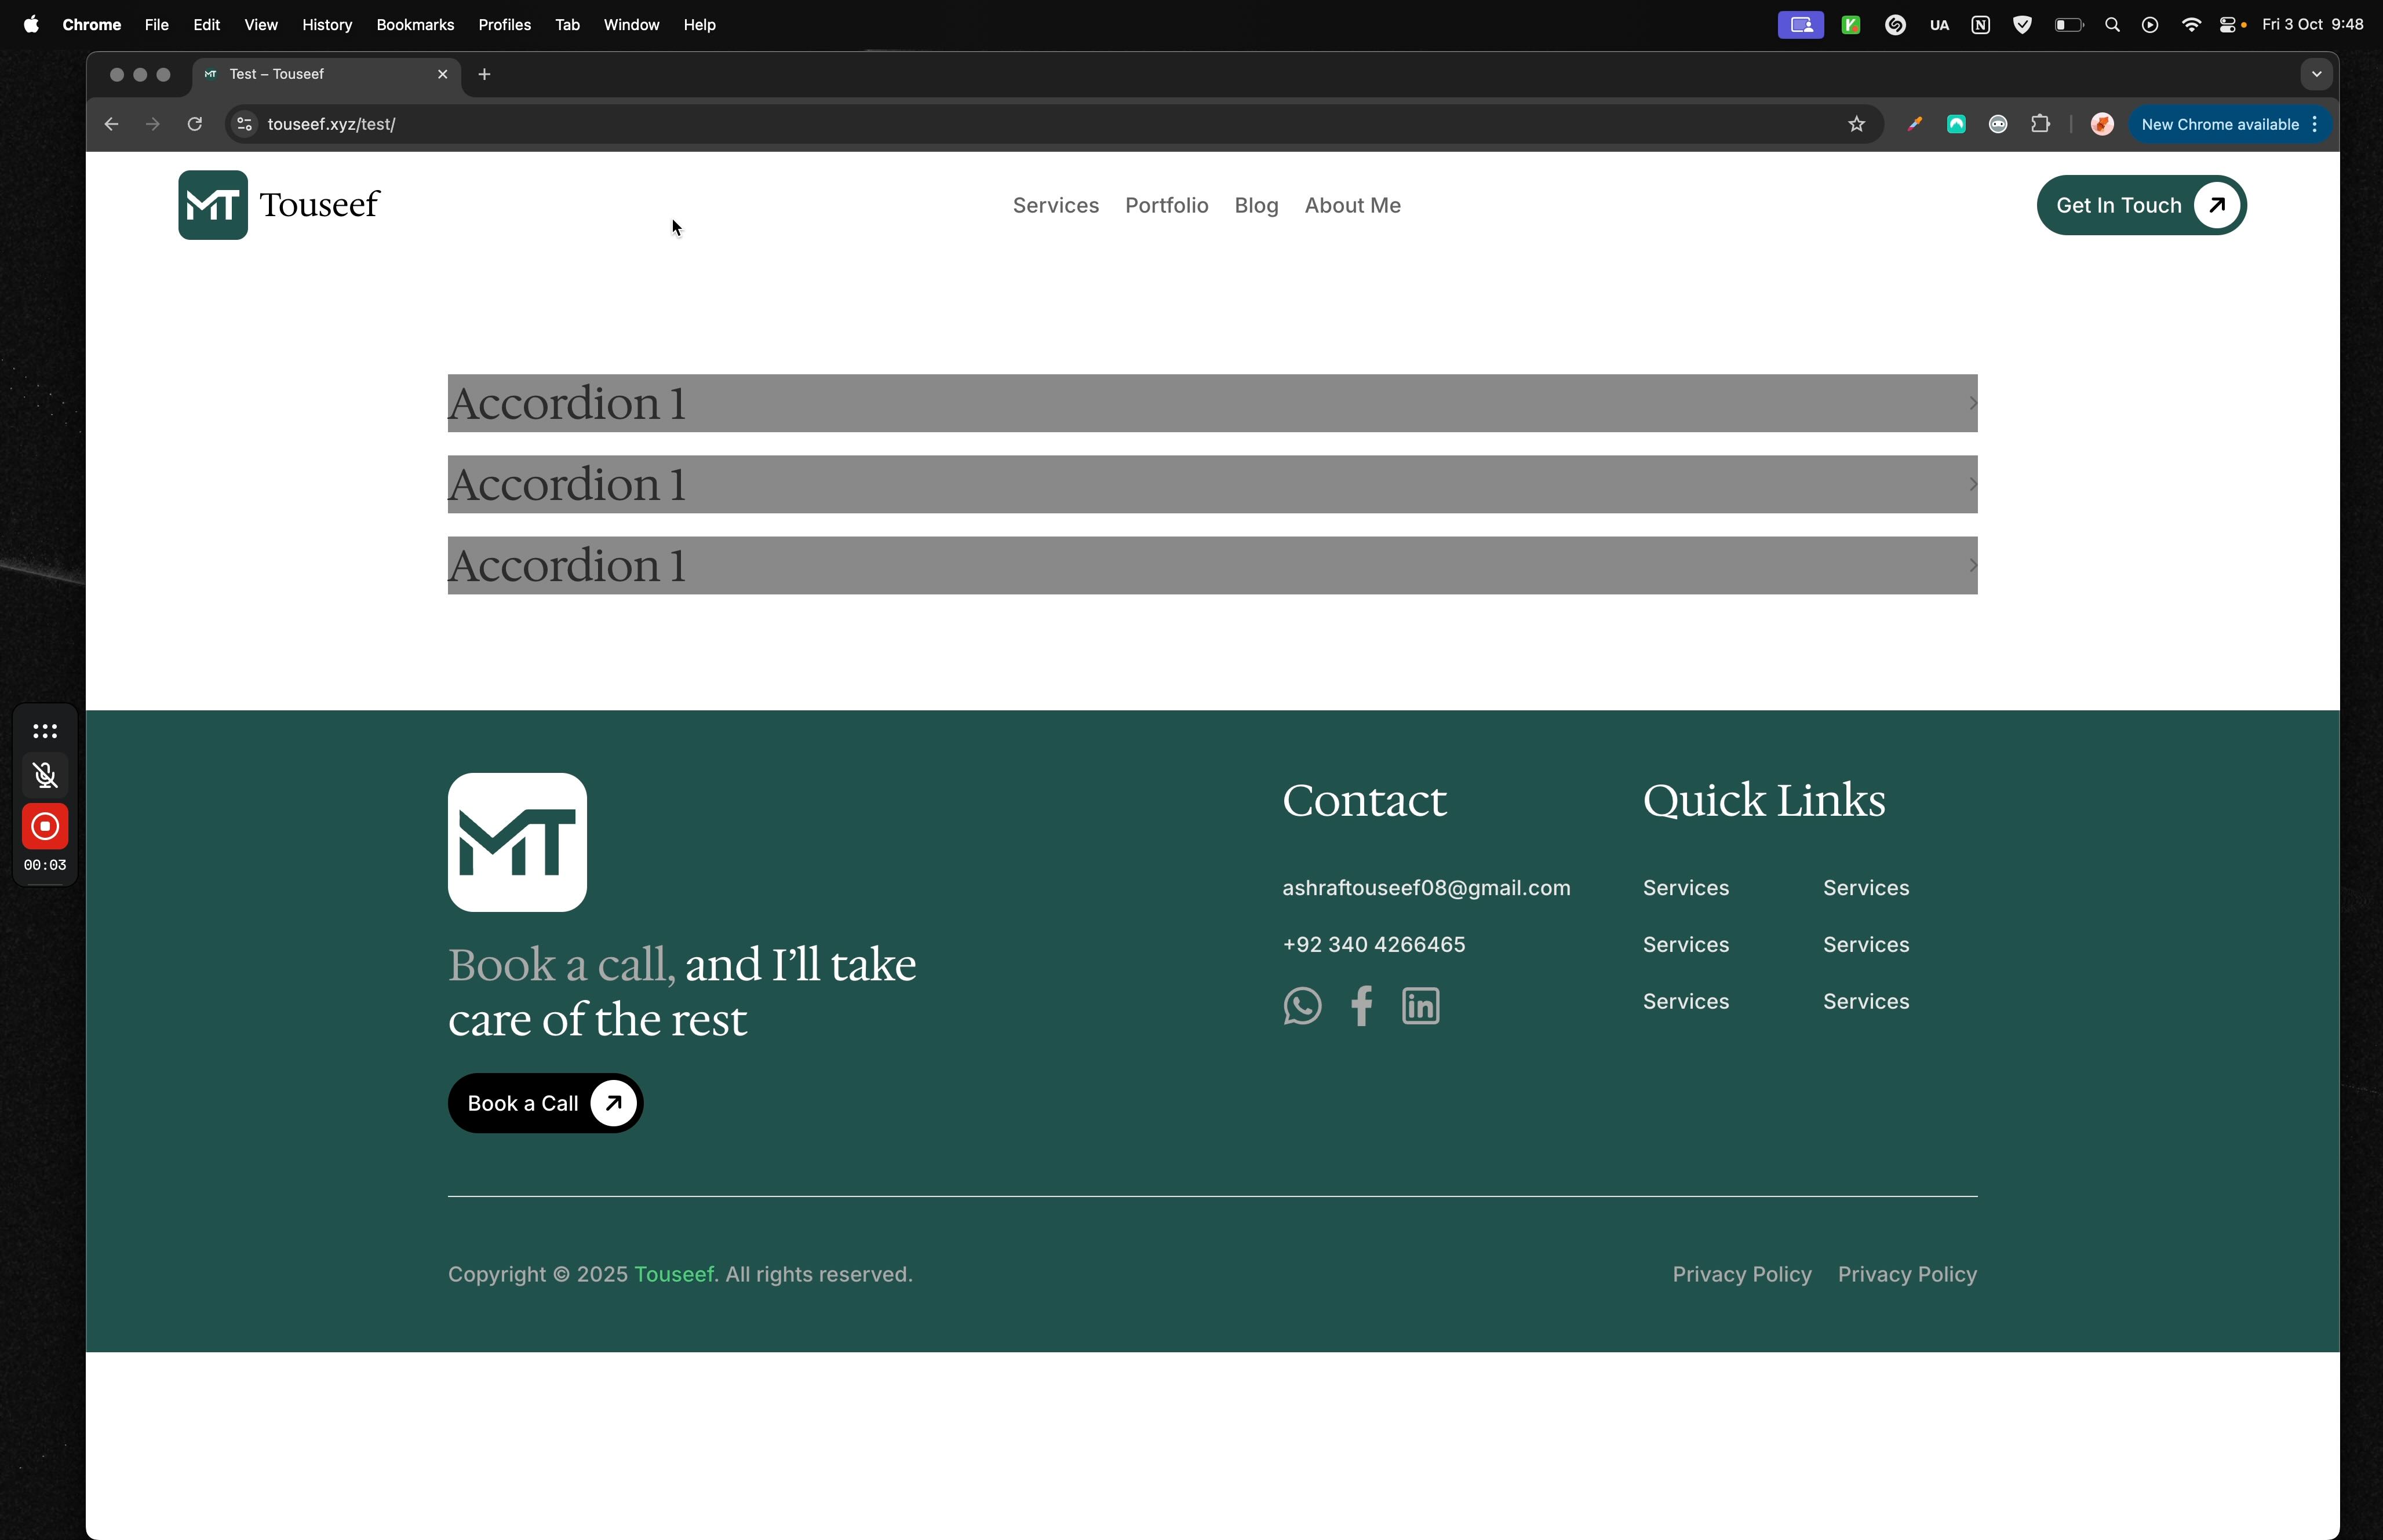Click the Chrome app menu
The width and height of the screenshot is (2383, 1540).
coord(91,24)
